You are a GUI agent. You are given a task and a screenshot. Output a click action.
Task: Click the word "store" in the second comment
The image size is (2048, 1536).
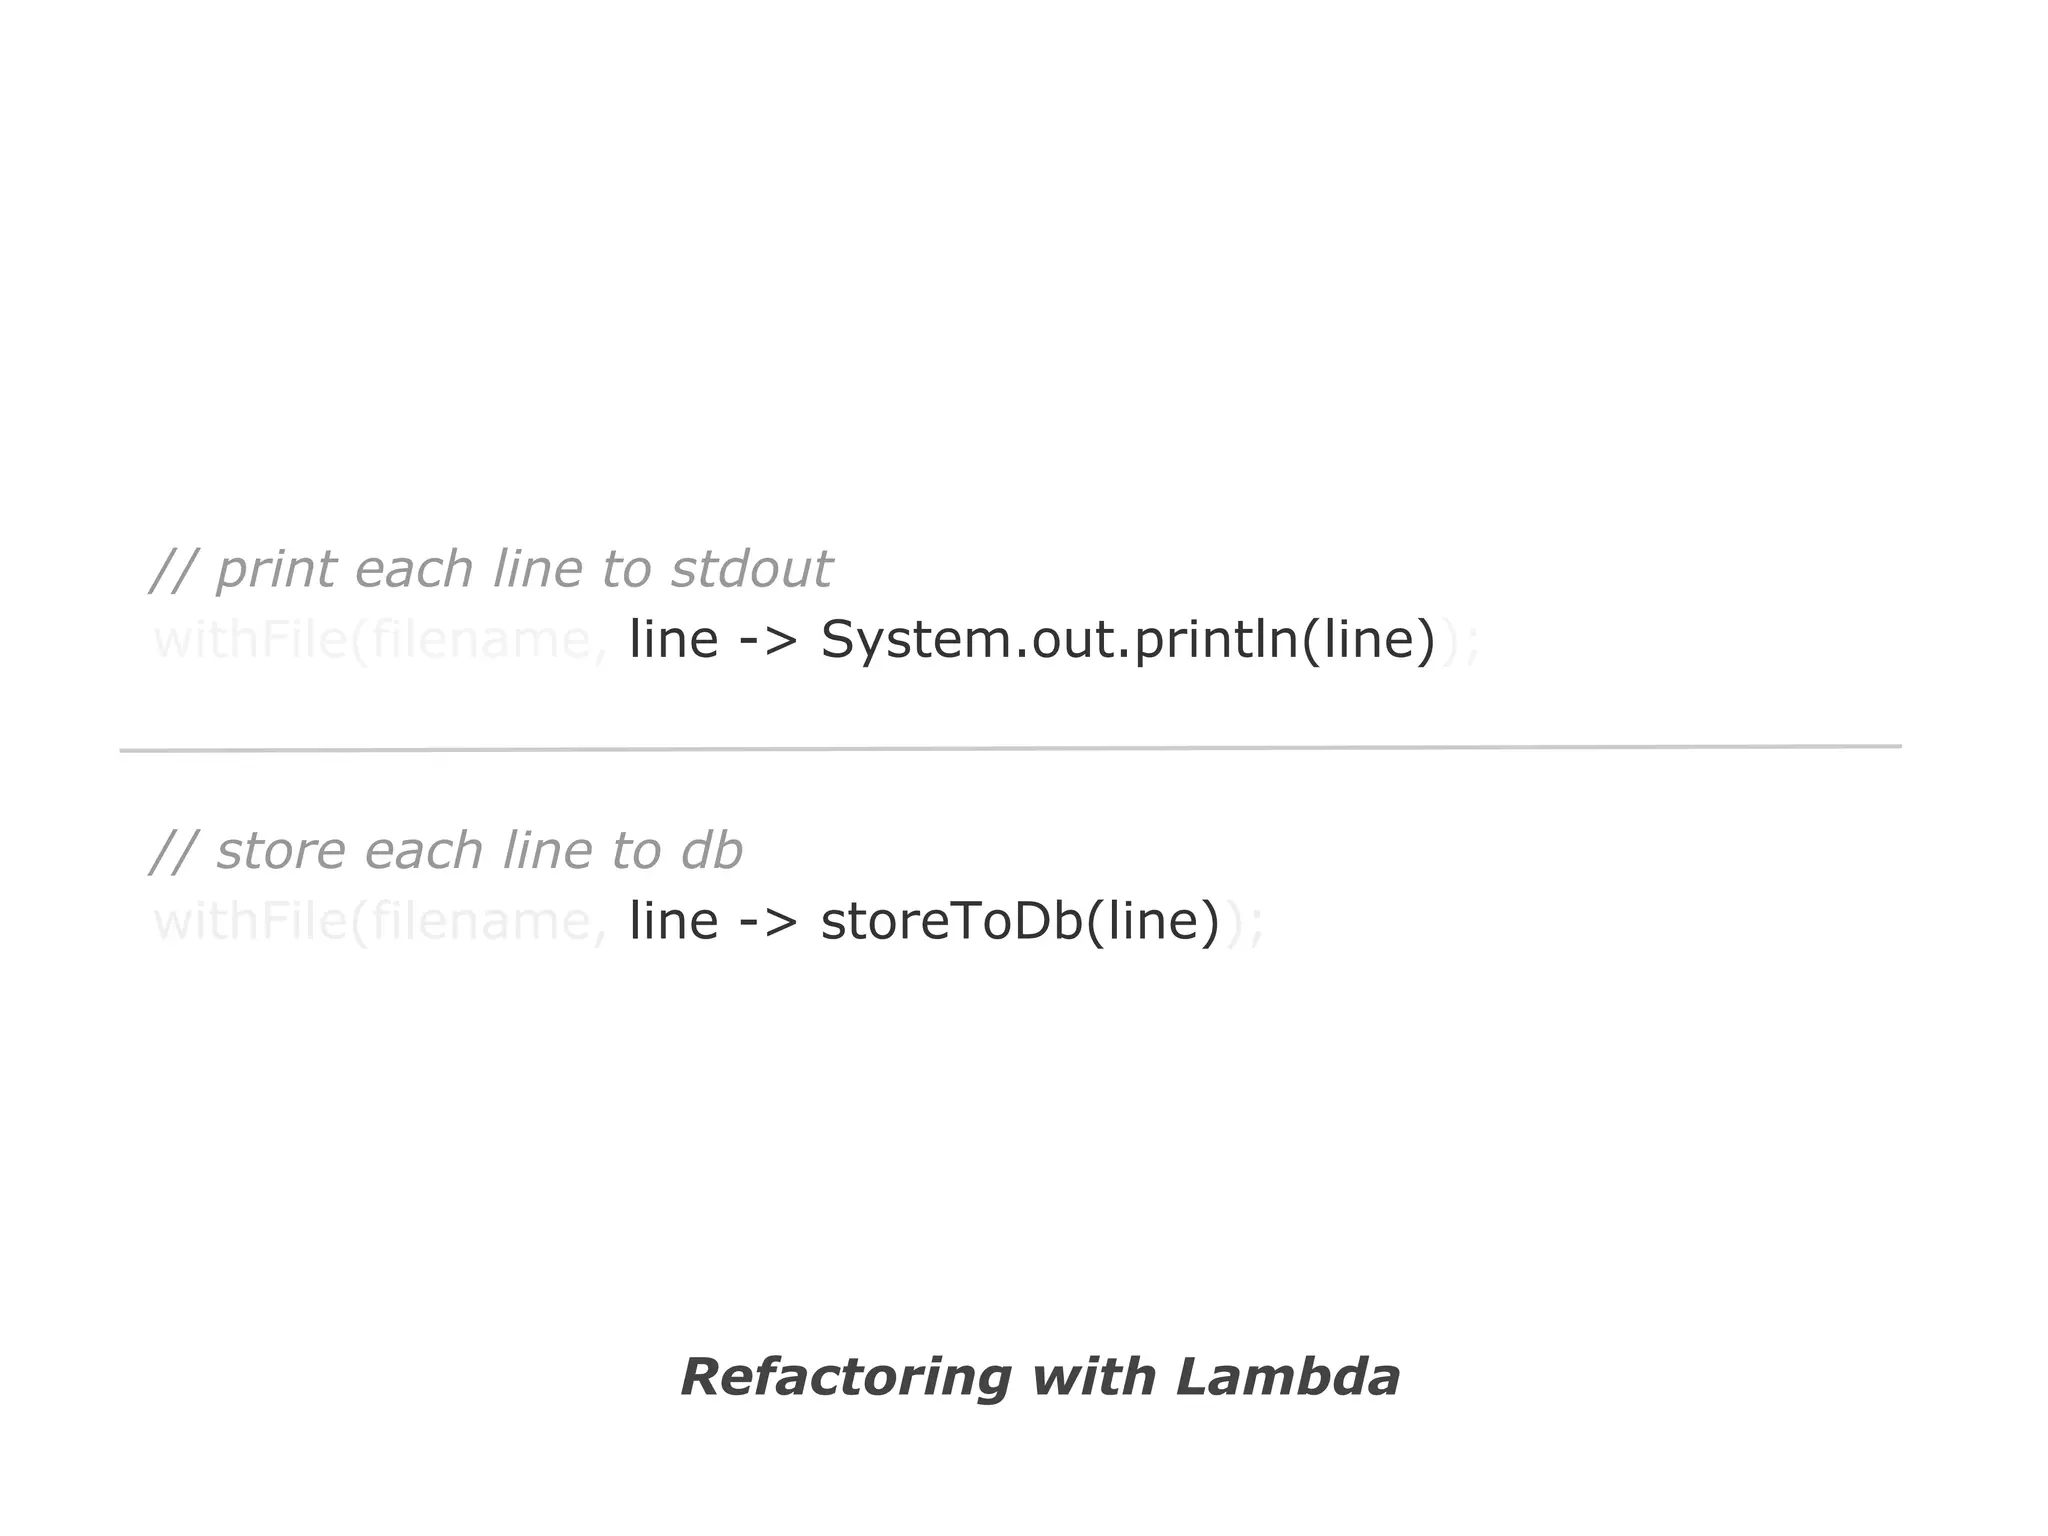281,852
